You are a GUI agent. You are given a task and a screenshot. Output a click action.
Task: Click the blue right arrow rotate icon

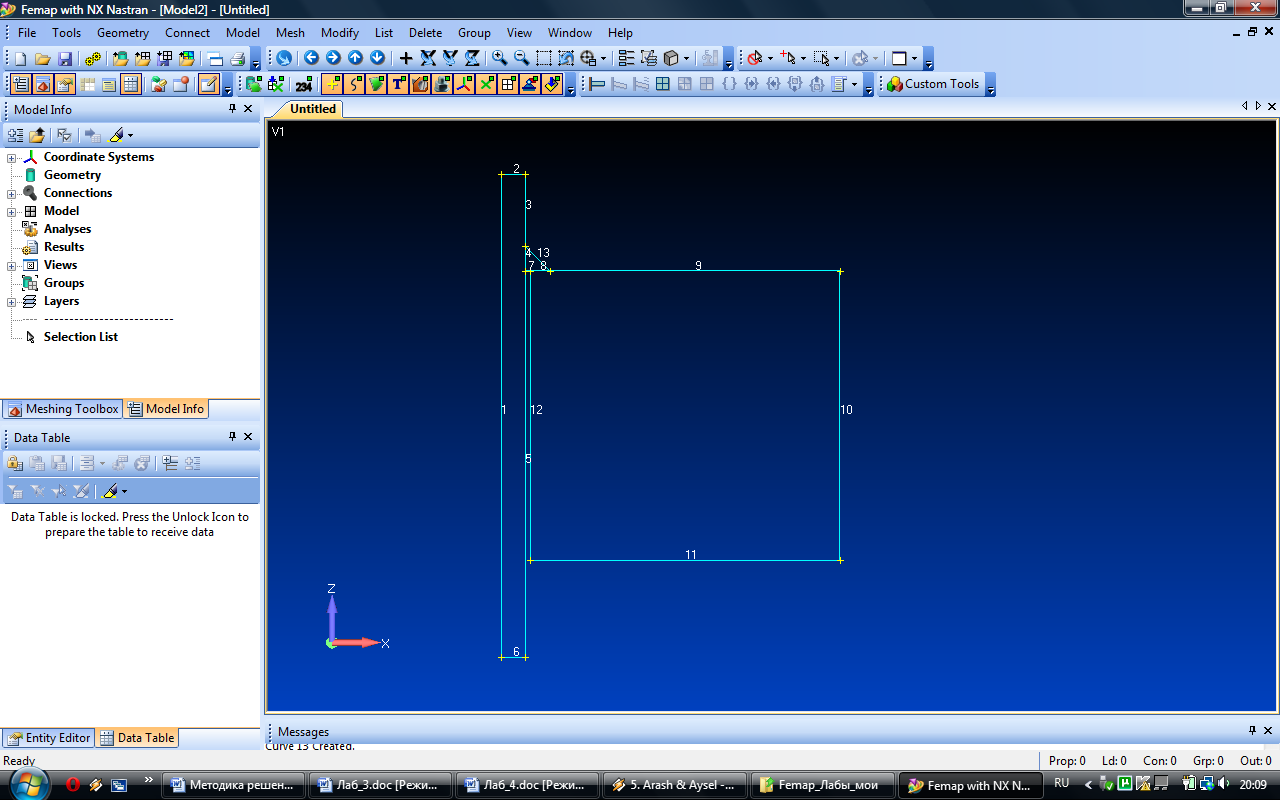click(x=333, y=59)
